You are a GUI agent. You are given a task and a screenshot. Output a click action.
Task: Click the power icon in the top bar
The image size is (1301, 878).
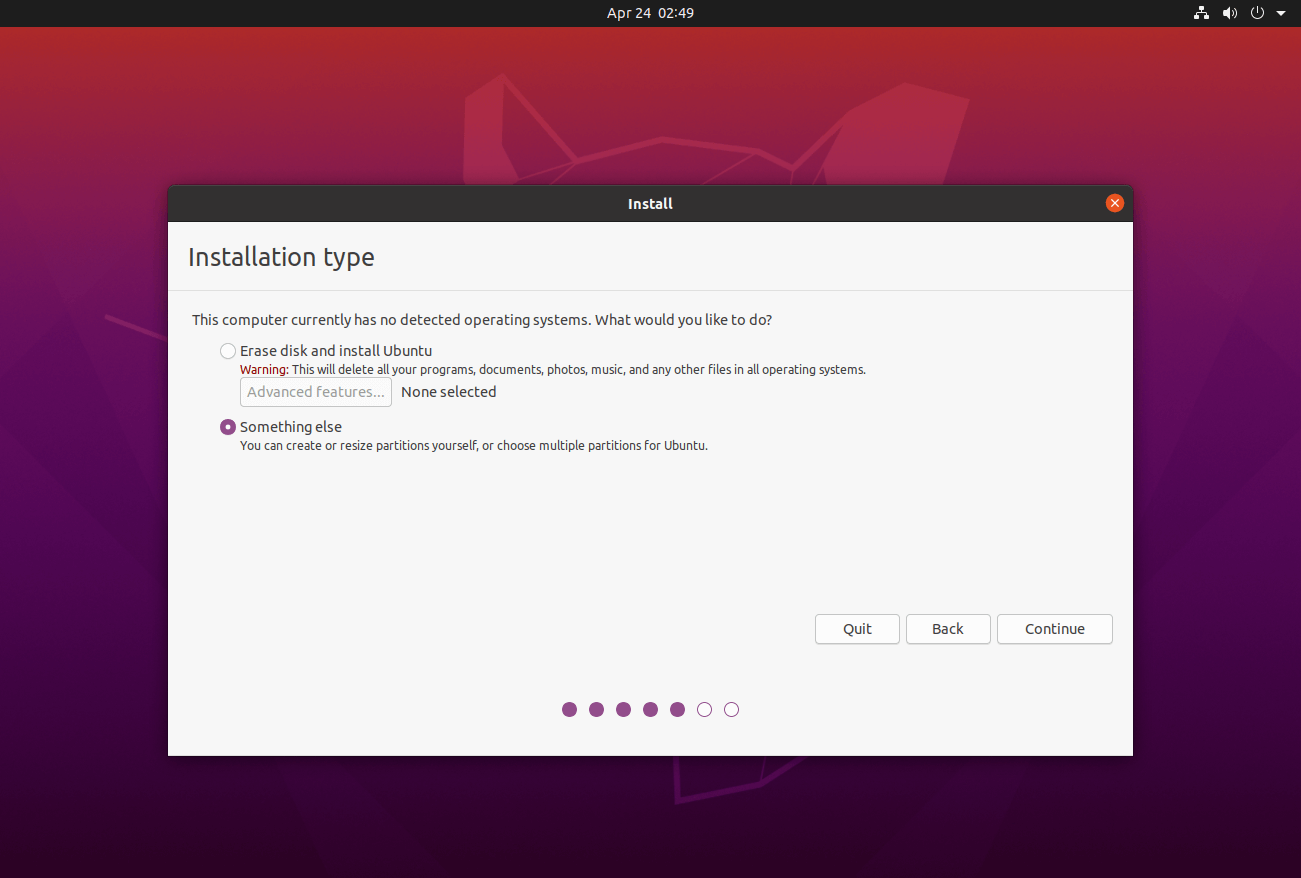[1256, 13]
